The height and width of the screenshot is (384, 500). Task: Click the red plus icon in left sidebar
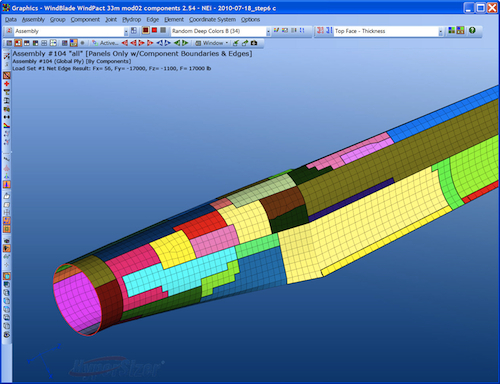(x=6, y=84)
